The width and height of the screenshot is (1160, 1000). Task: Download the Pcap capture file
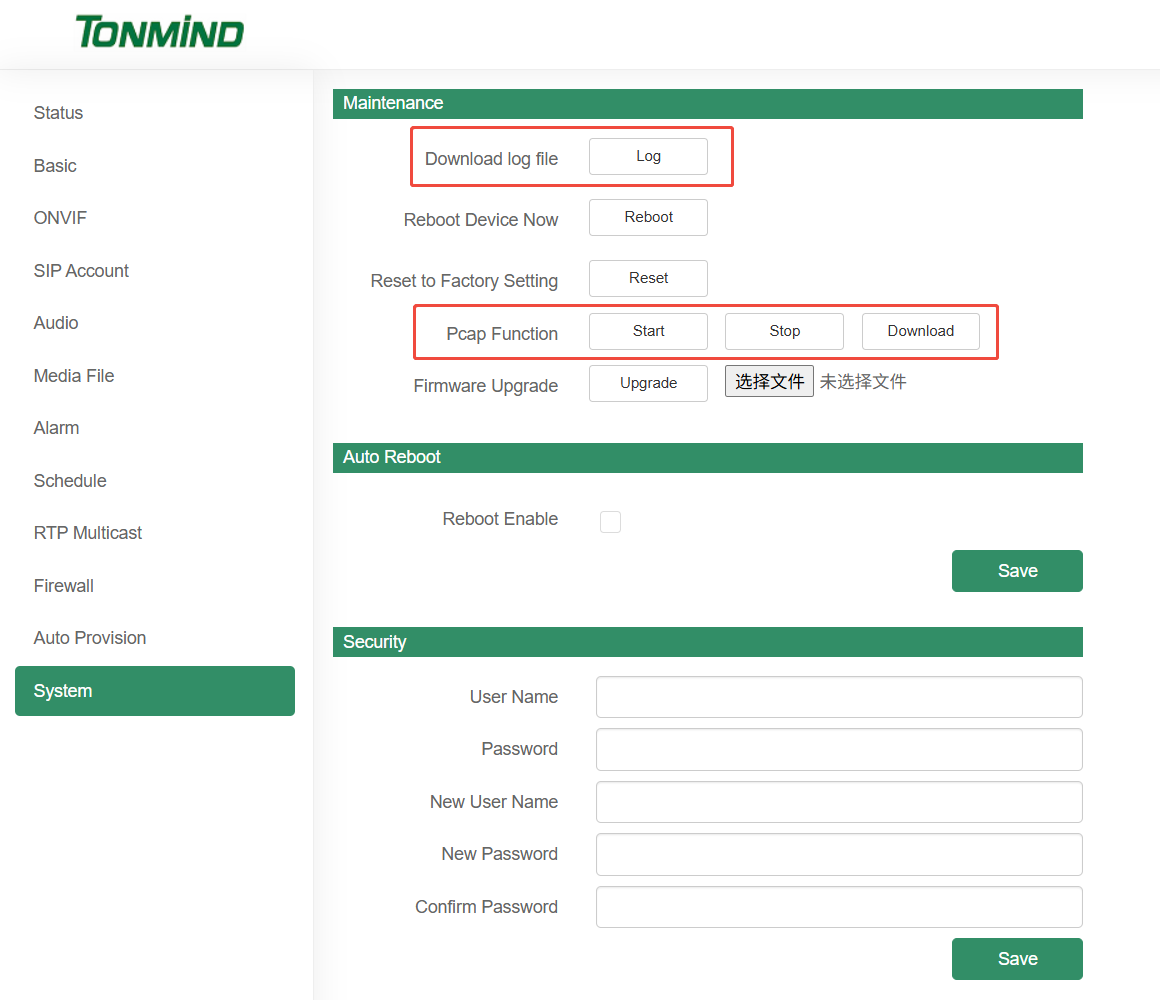pyautogui.click(x=920, y=331)
